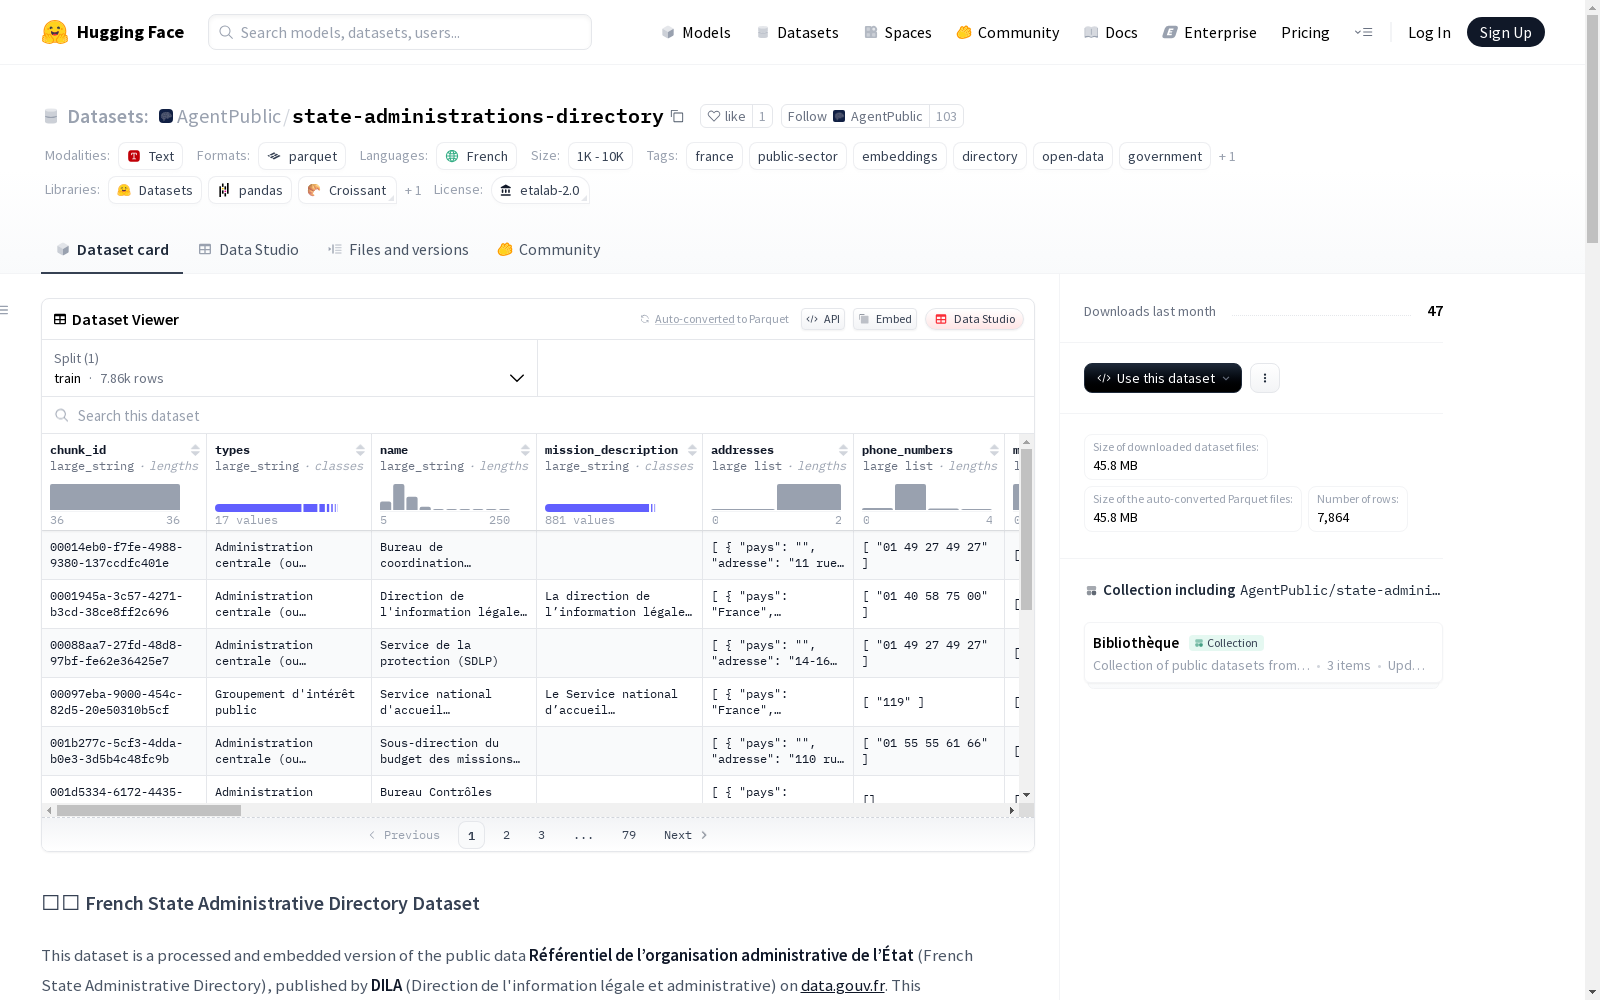
Task: Click the Hugging Face logo icon
Action: coord(55,32)
